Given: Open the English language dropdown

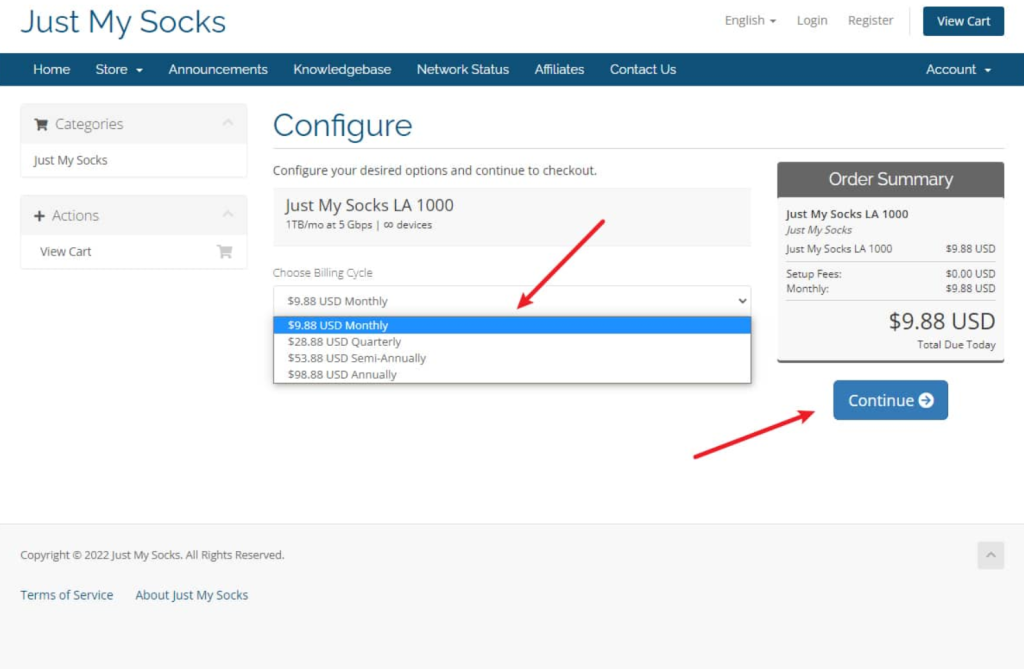Looking at the screenshot, I should click(750, 21).
